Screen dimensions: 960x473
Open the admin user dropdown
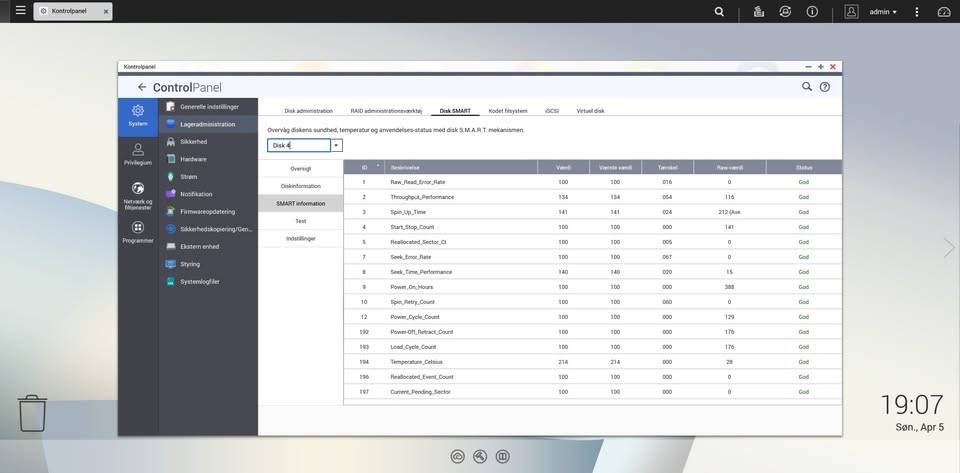click(883, 12)
